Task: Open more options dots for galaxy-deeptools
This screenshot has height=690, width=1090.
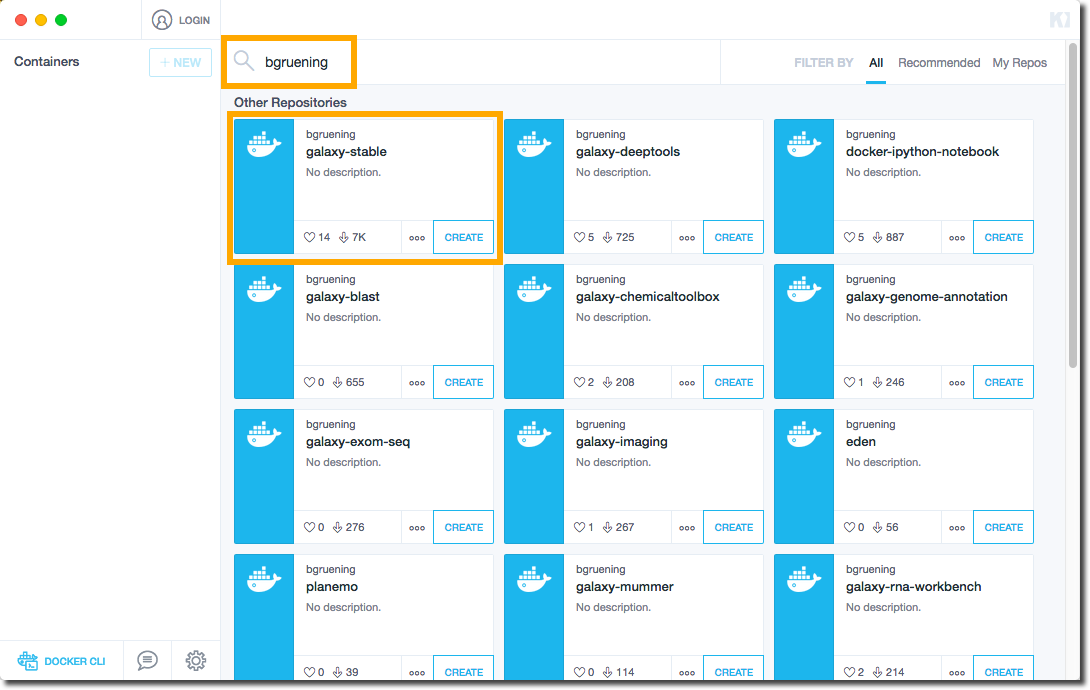Action: click(x=687, y=238)
